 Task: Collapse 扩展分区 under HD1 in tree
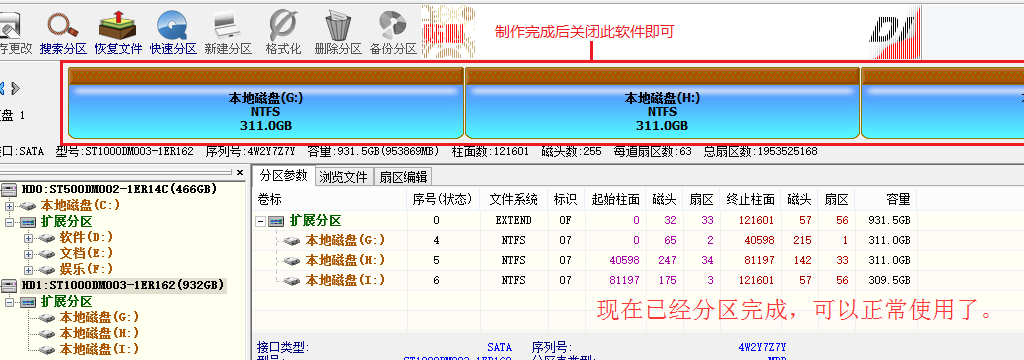point(10,302)
